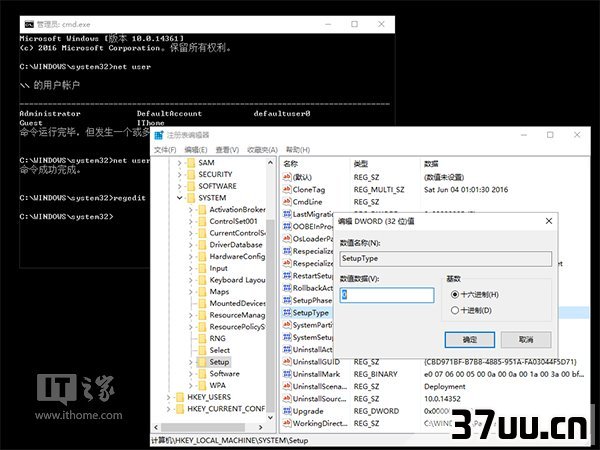This screenshot has width=600, height=450.
Task: Click the UninstallGUID string icon
Action: [x=287, y=362]
